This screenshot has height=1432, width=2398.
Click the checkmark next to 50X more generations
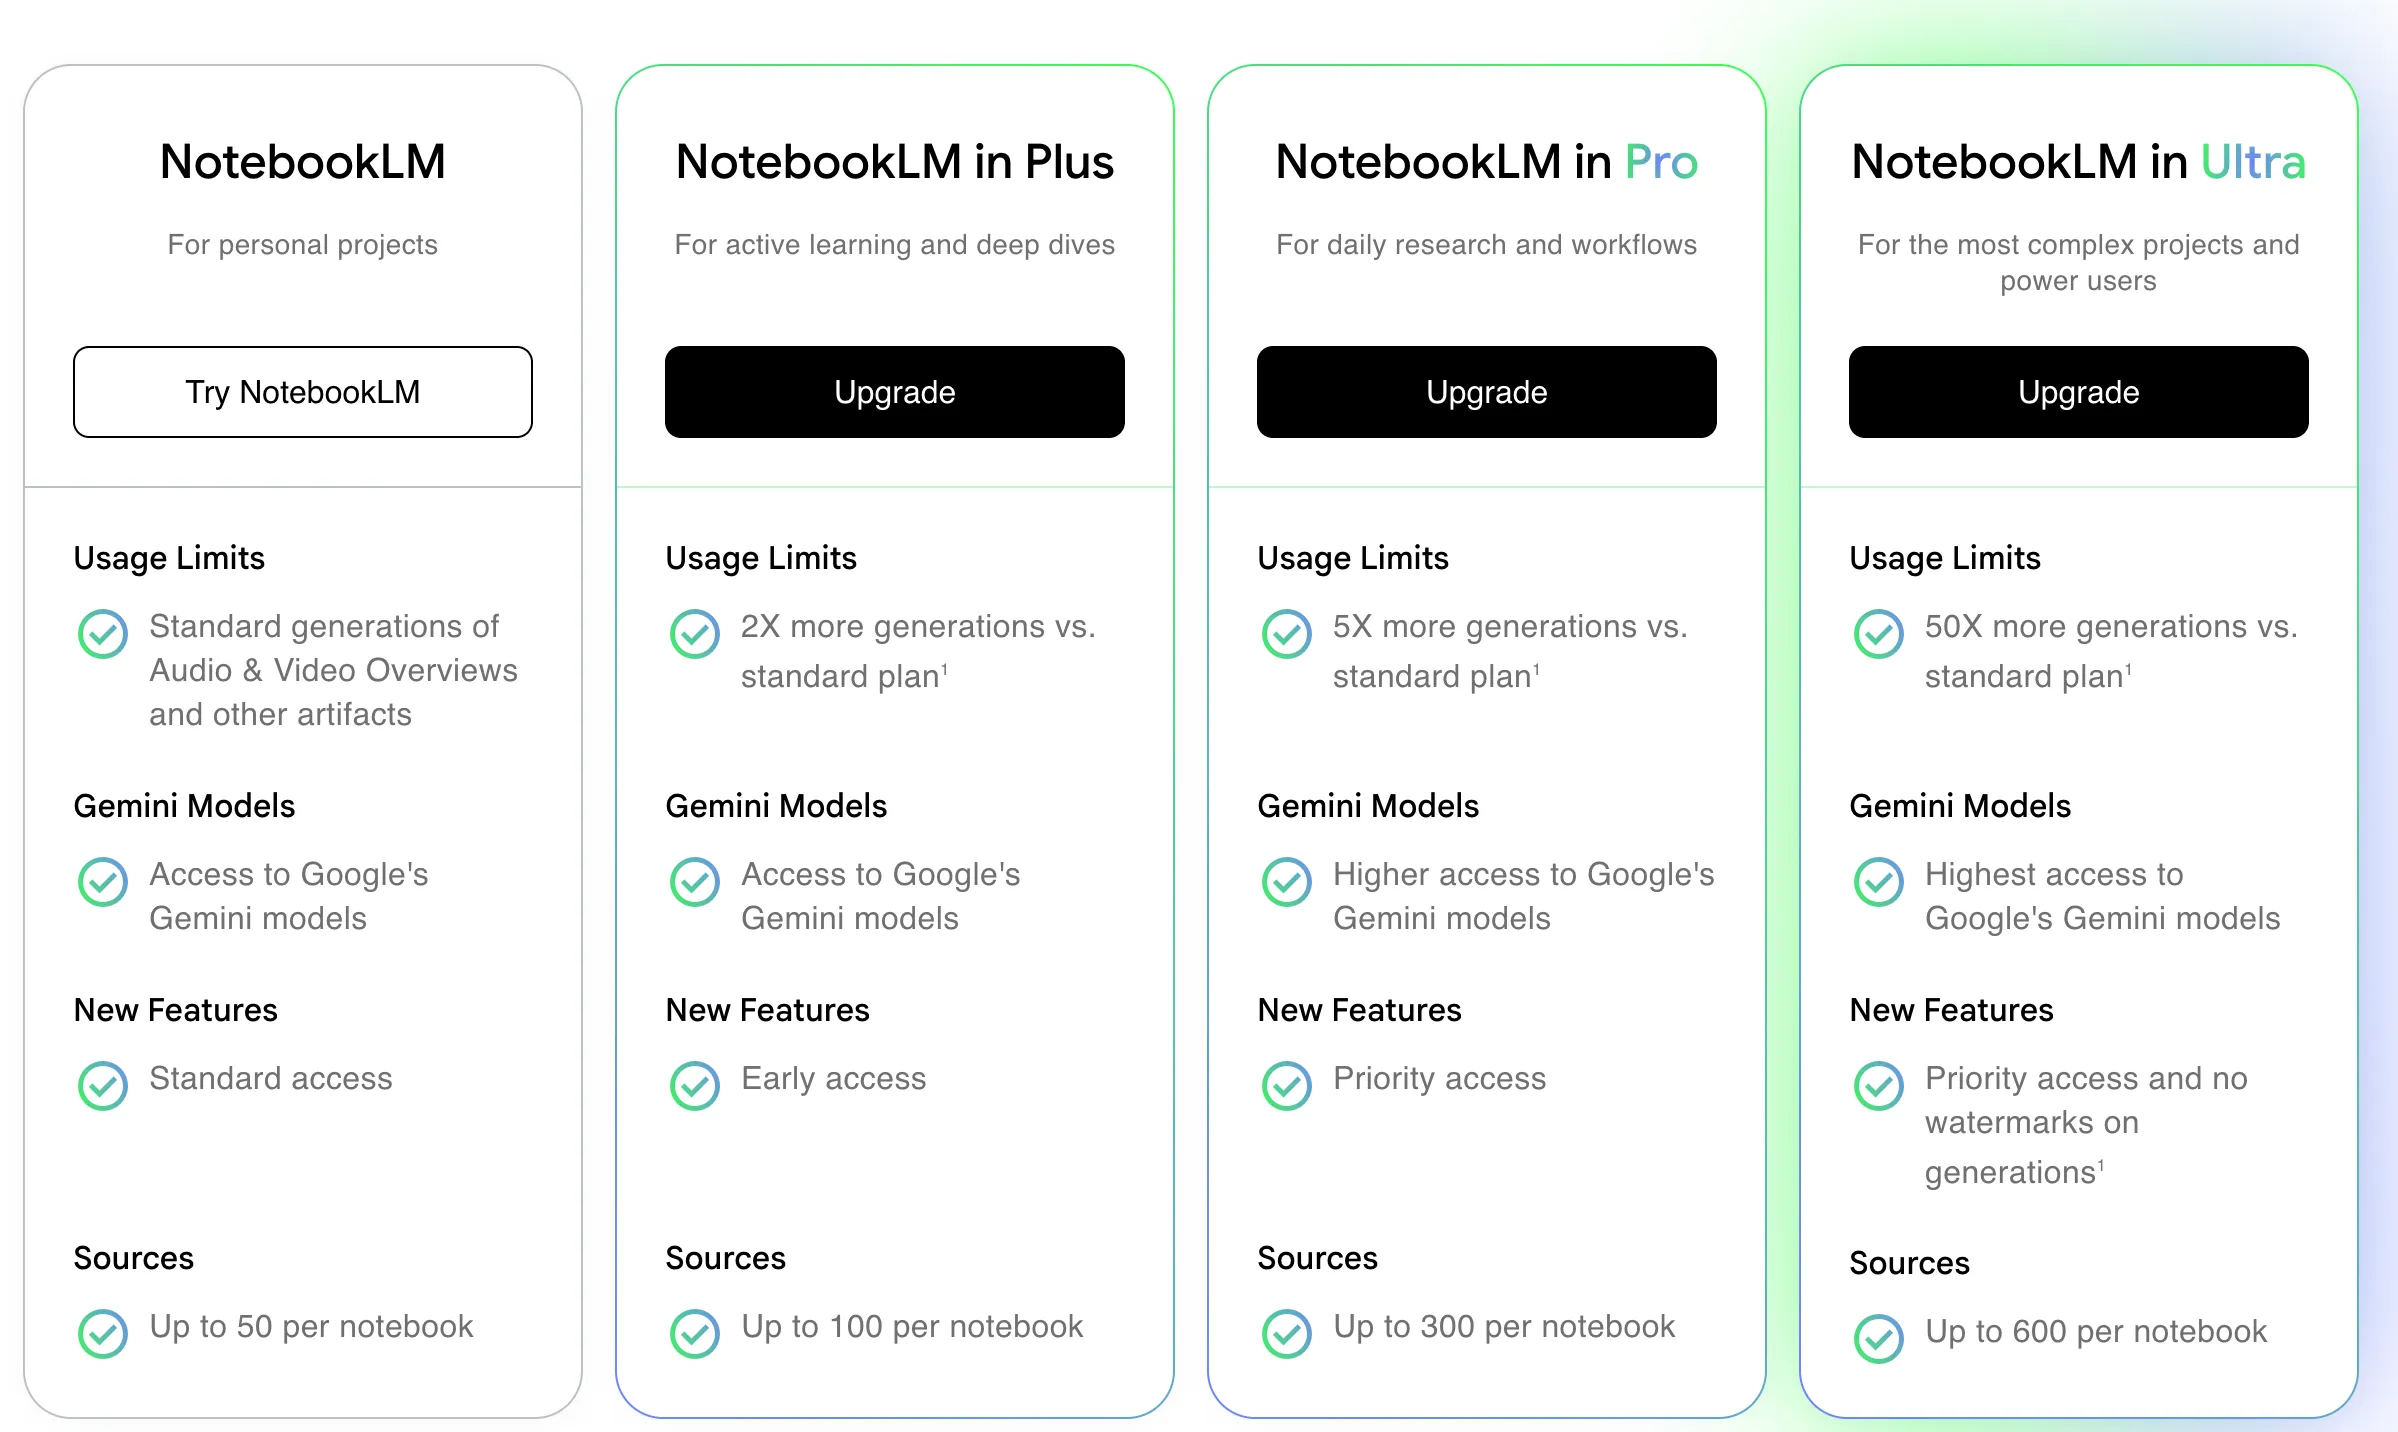pyautogui.click(x=1879, y=635)
